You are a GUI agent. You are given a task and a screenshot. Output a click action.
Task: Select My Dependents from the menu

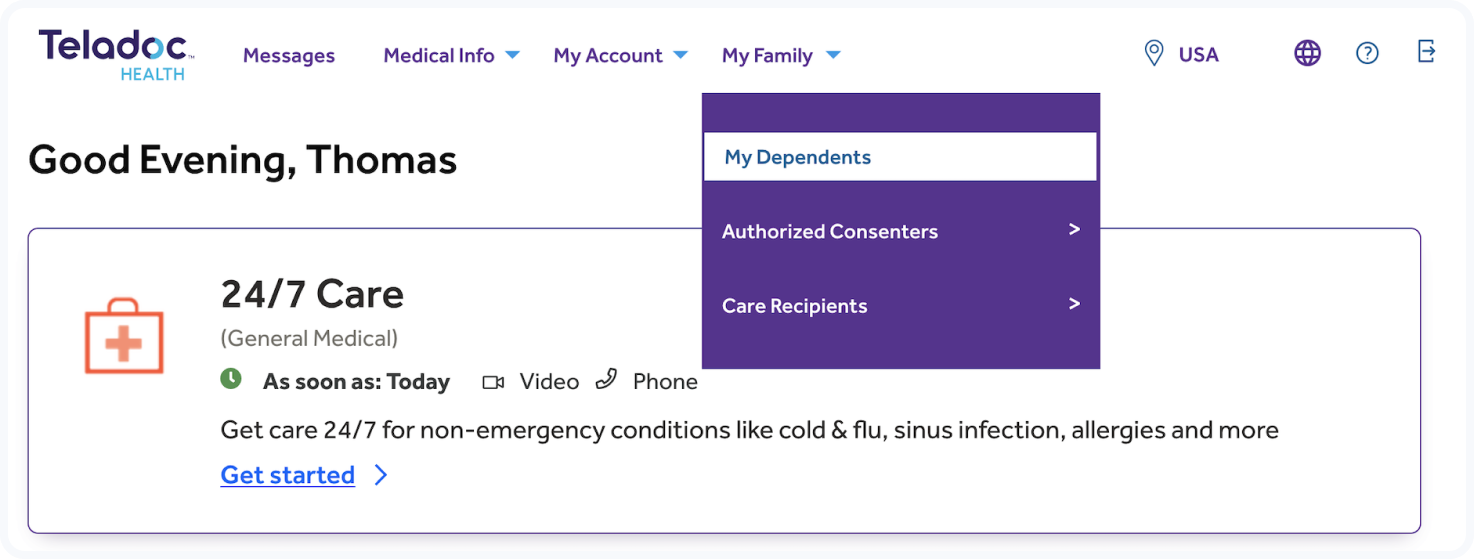pyautogui.click(x=798, y=157)
